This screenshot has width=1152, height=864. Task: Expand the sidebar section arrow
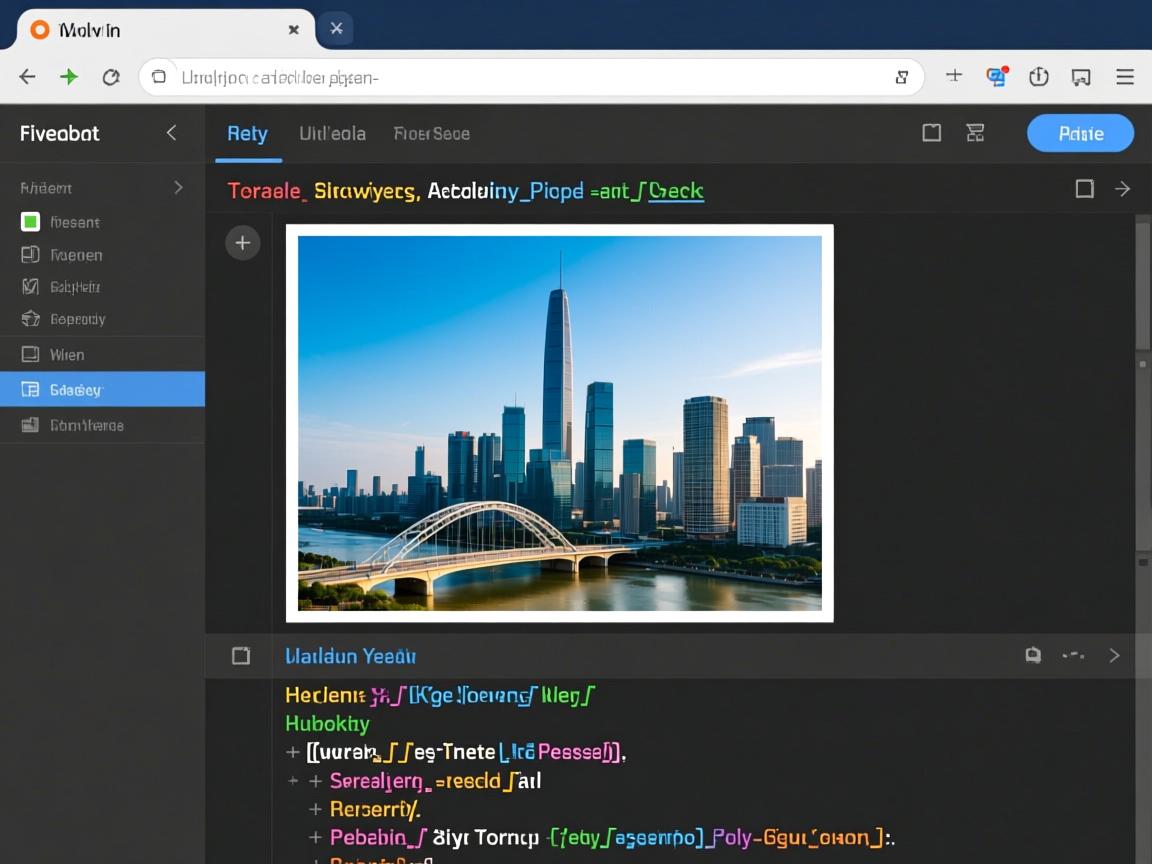click(x=178, y=187)
